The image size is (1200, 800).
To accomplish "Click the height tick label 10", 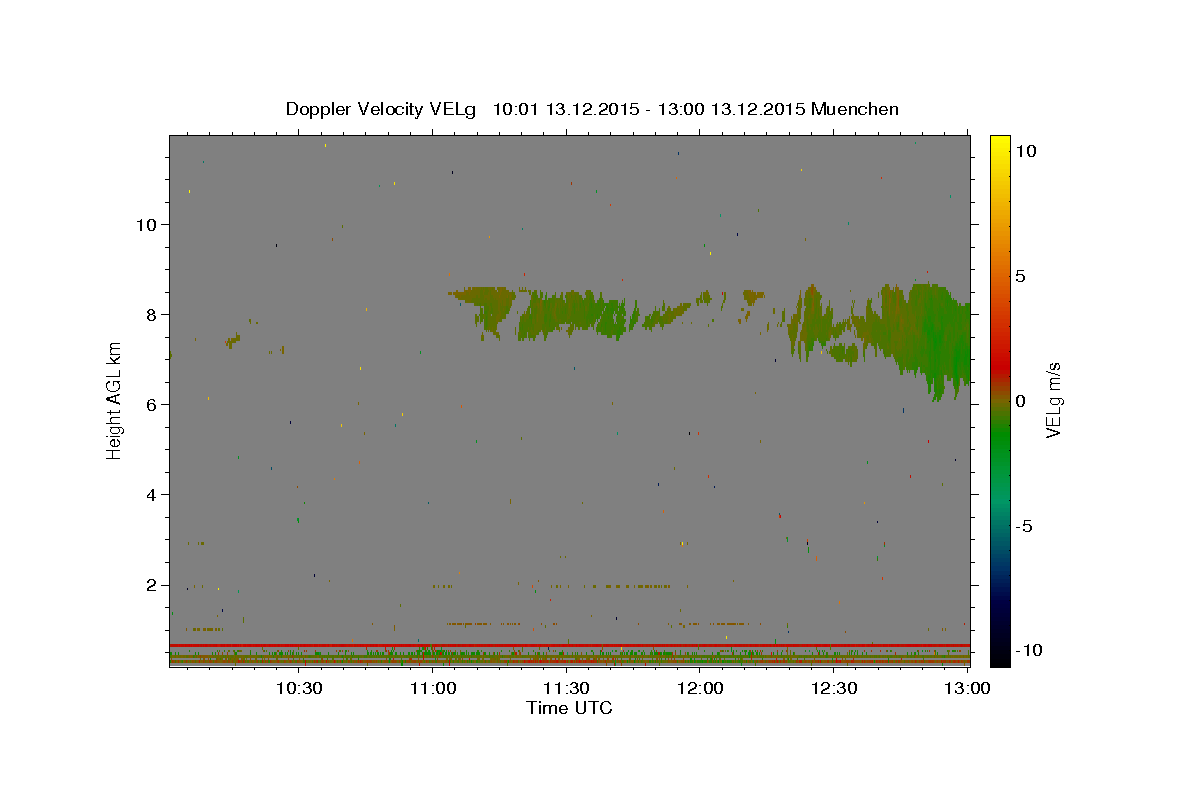I will [149, 224].
